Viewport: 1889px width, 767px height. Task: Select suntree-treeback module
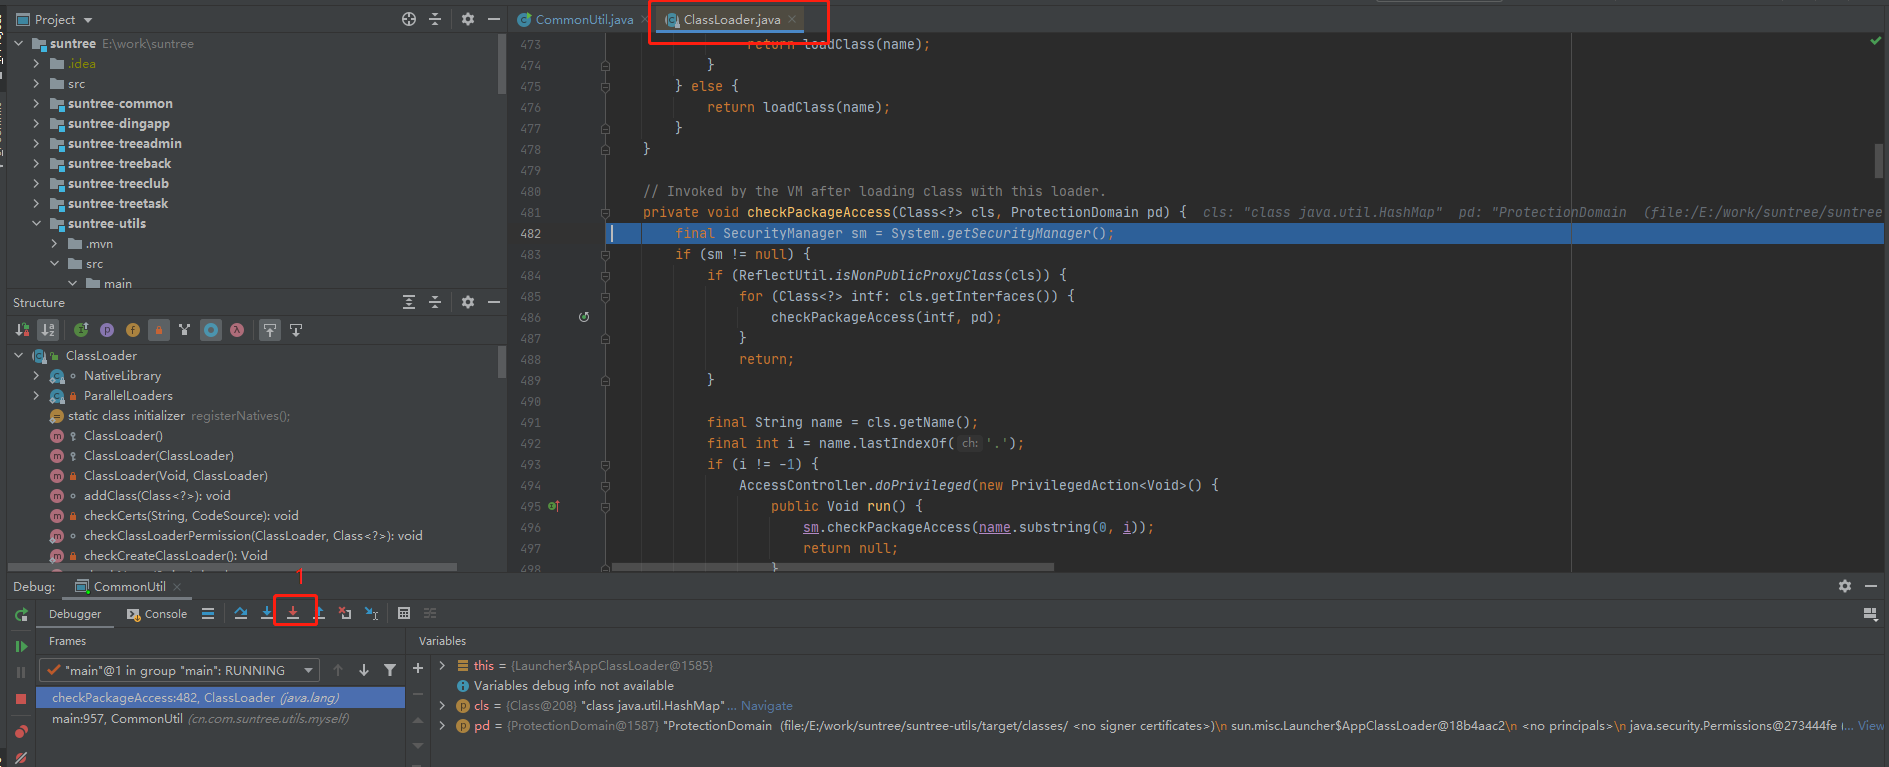[x=119, y=164]
